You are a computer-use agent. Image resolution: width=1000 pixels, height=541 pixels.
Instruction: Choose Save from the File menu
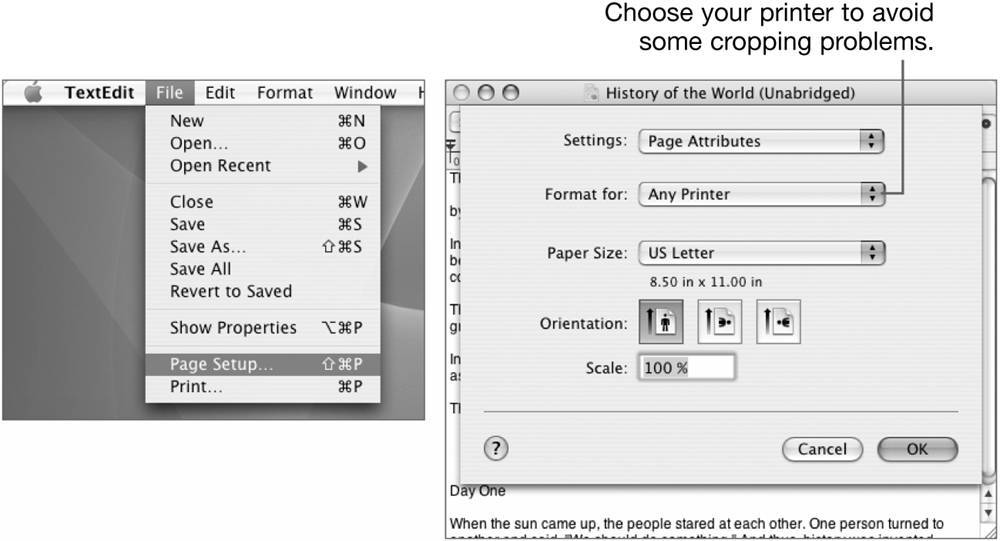tap(263, 224)
